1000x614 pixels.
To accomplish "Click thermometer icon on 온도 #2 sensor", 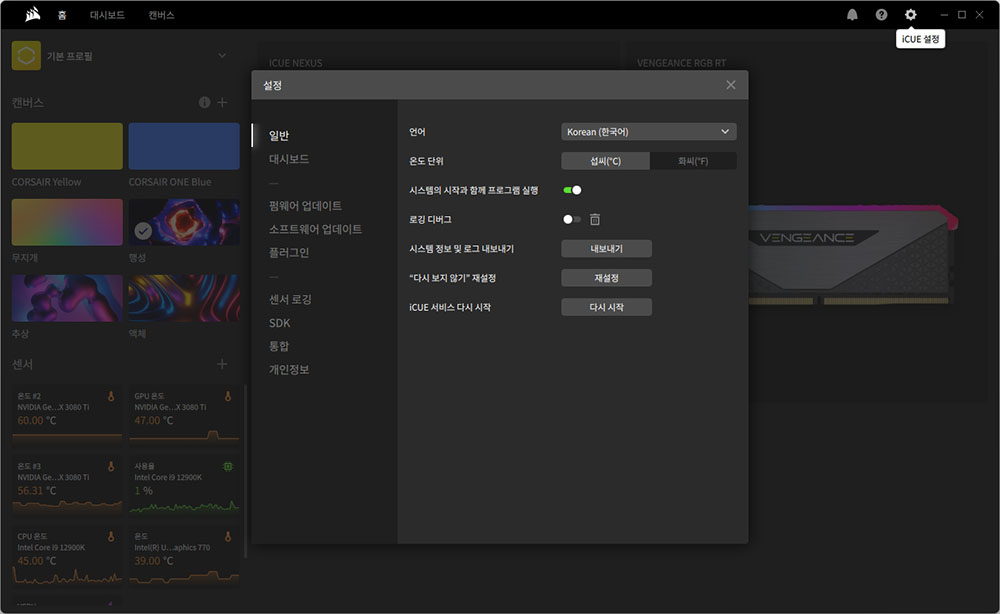I will 111,397.
